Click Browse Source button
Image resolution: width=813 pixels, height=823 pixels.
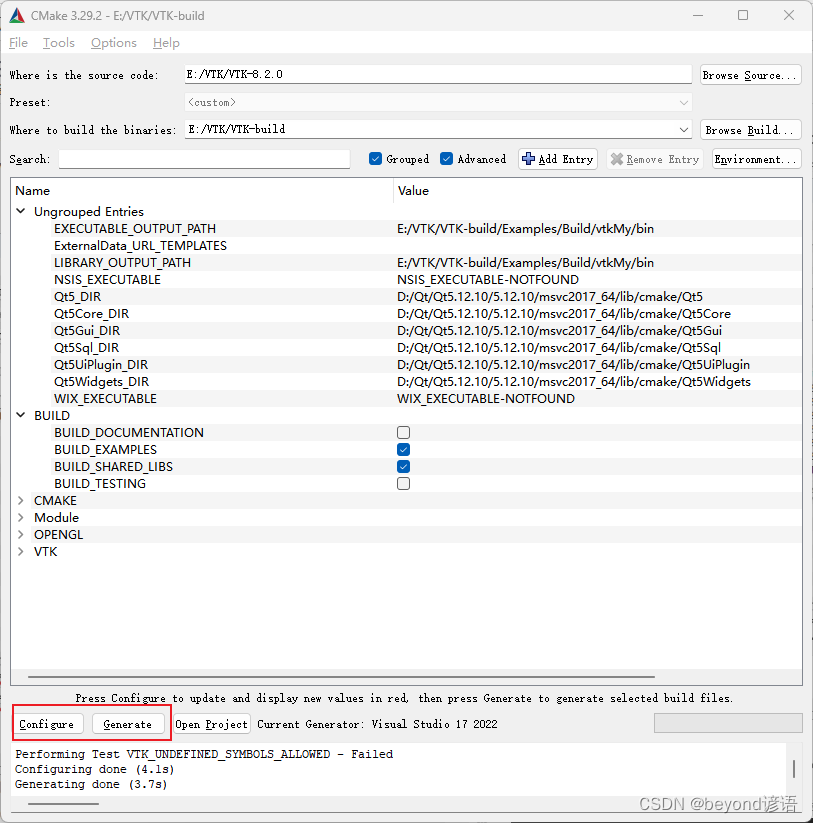[x=751, y=75]
